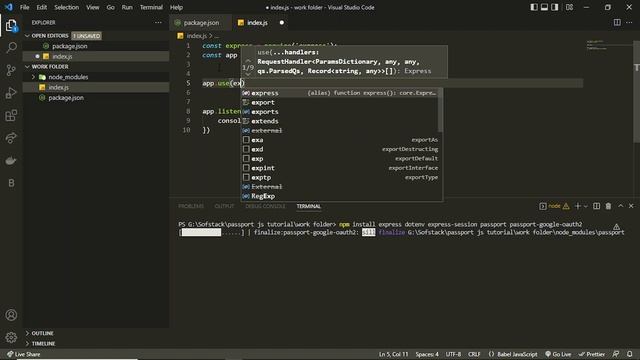
Task: Change encoding UTF-8
Action: point(453,354)
